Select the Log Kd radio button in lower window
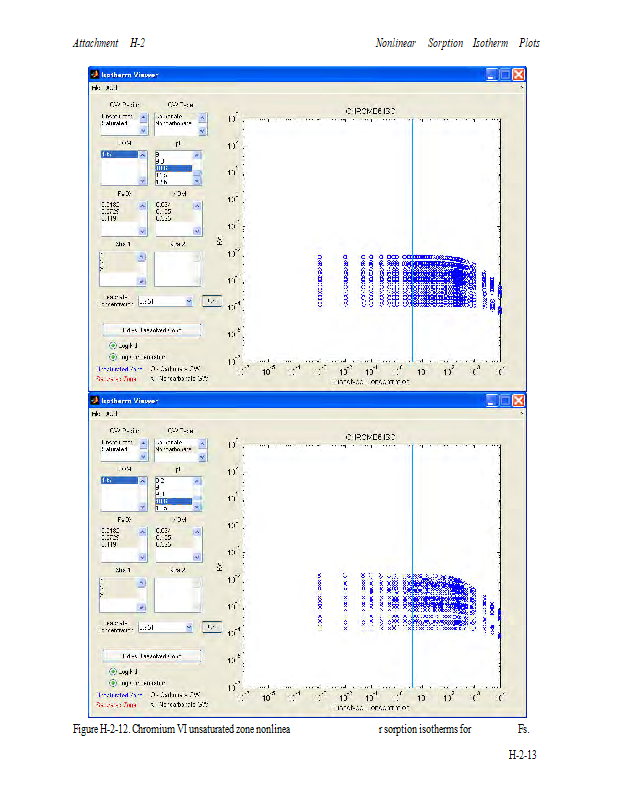Screen dimensions: 618x800 click(113, 671)
